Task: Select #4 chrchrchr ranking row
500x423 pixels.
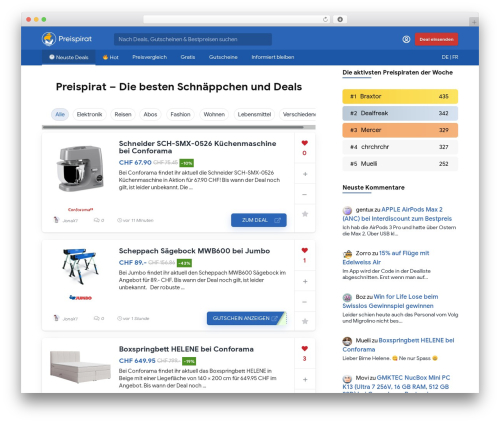Action: click(400, 147)
